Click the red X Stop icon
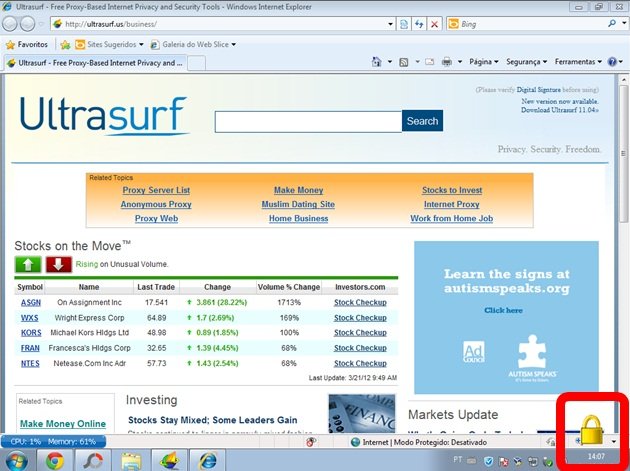The image size is (630, 471). pos(434,24)
